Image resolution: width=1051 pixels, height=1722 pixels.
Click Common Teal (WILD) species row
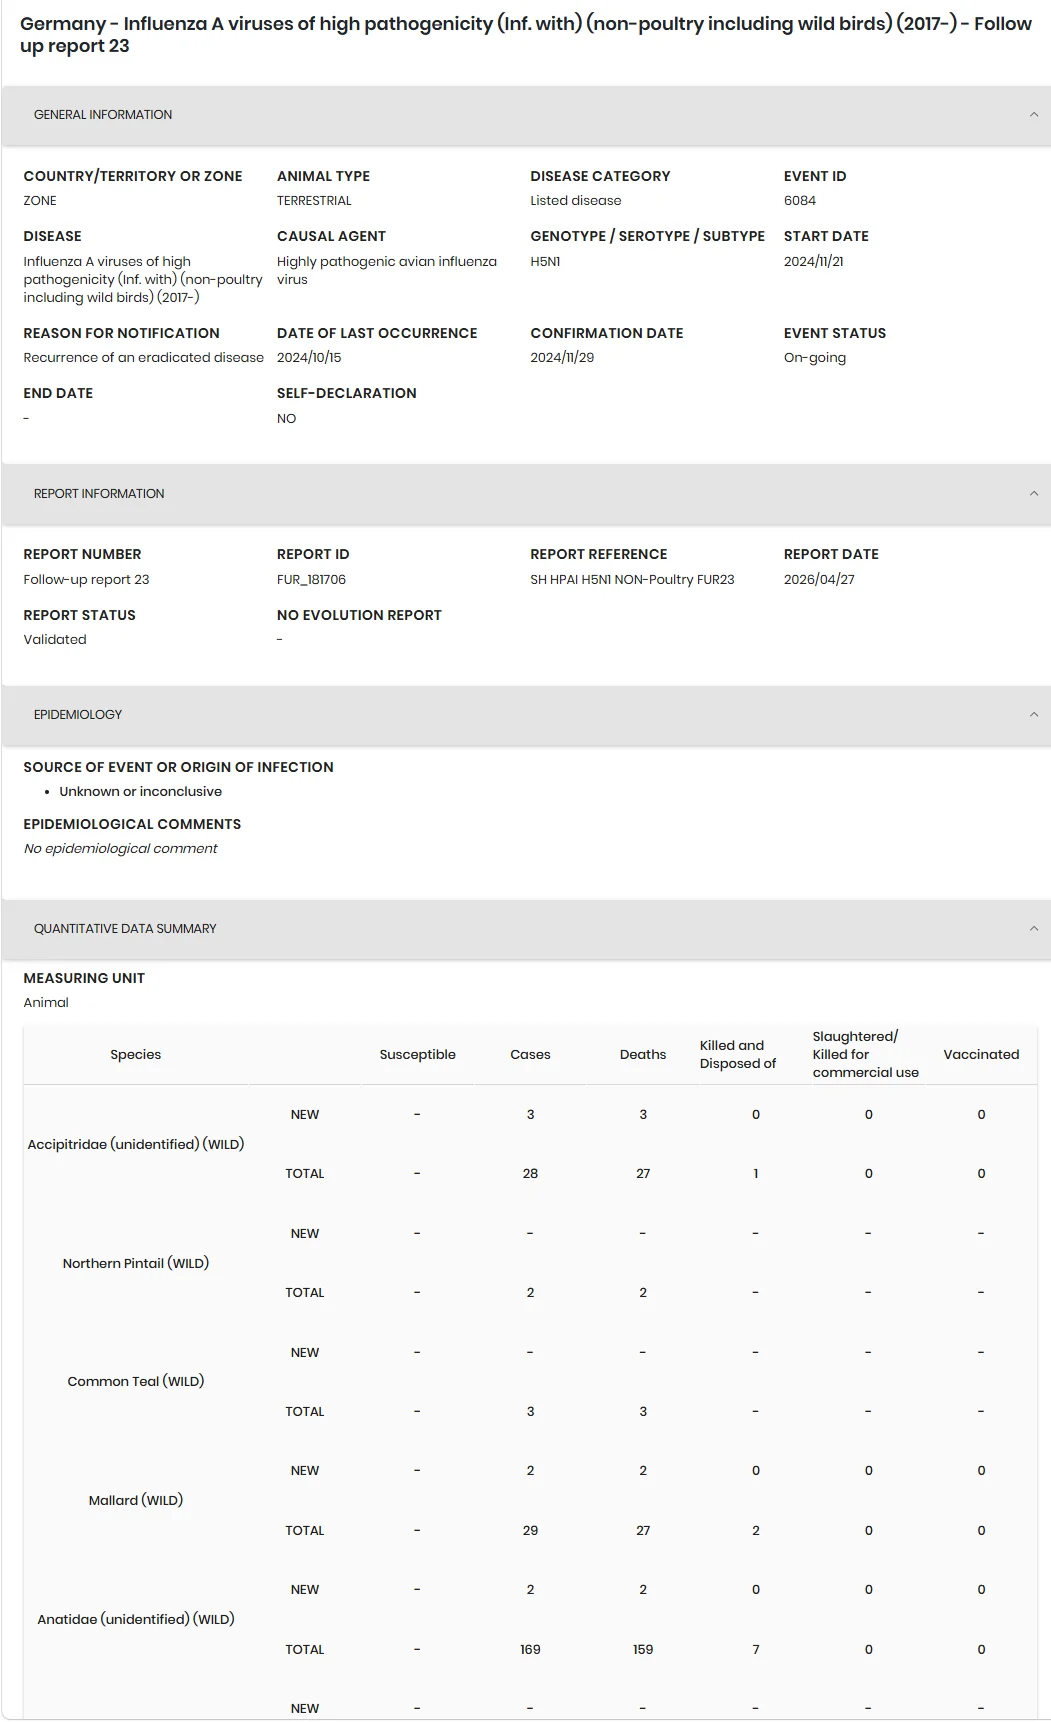[136, 1382]
